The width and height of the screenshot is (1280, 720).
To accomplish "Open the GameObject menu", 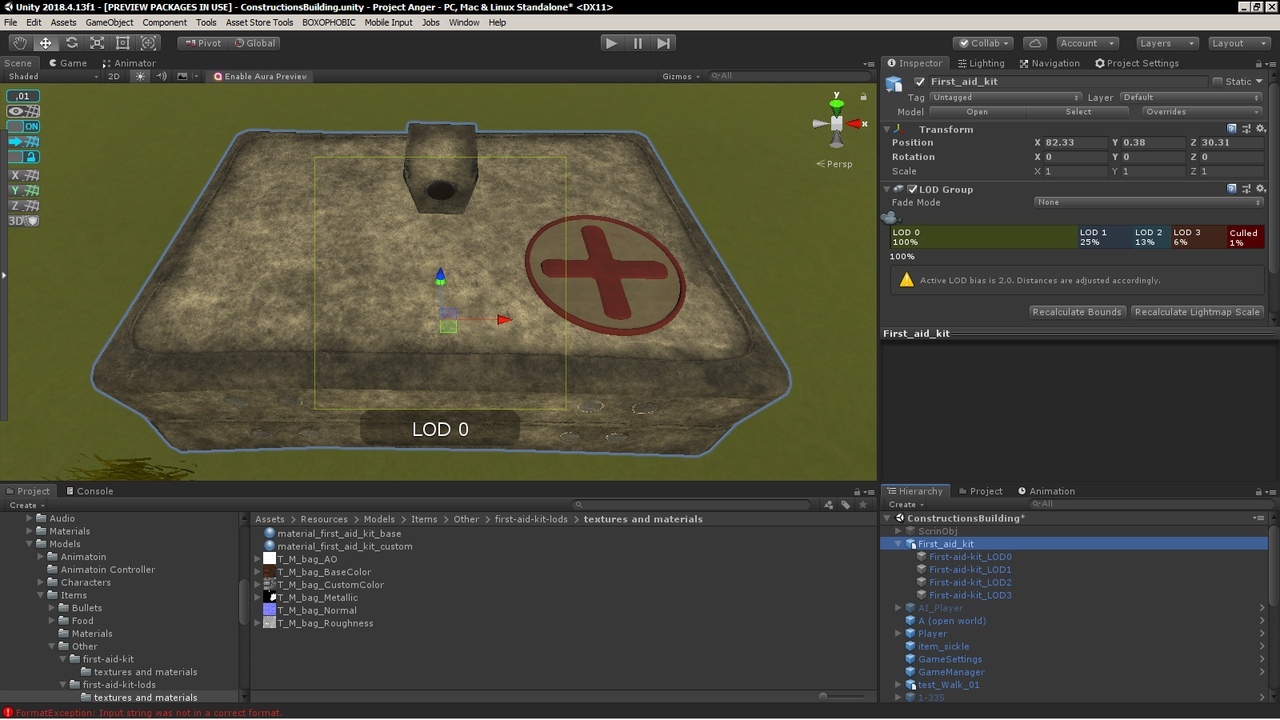I will 109,22.
